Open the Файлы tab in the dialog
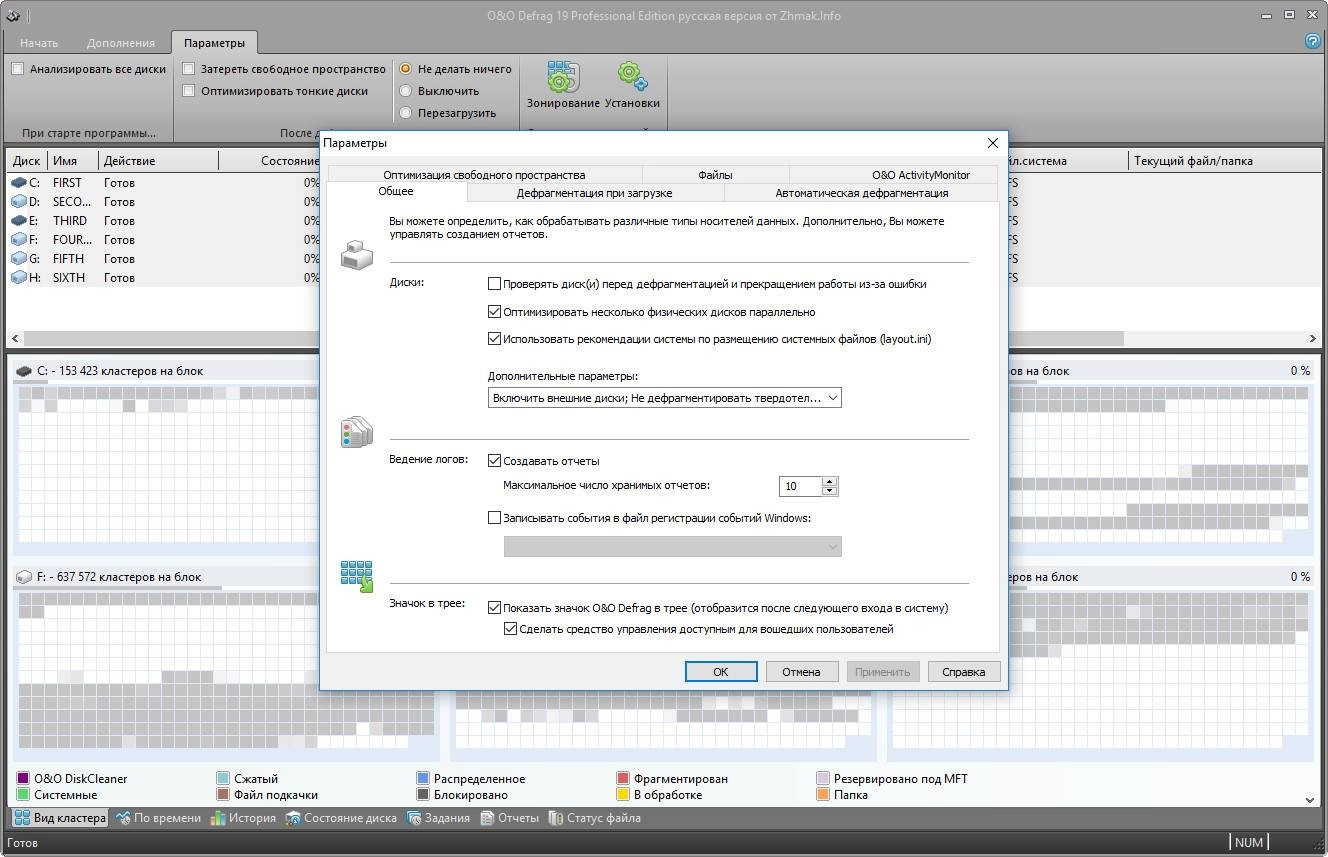 point(715,175)
